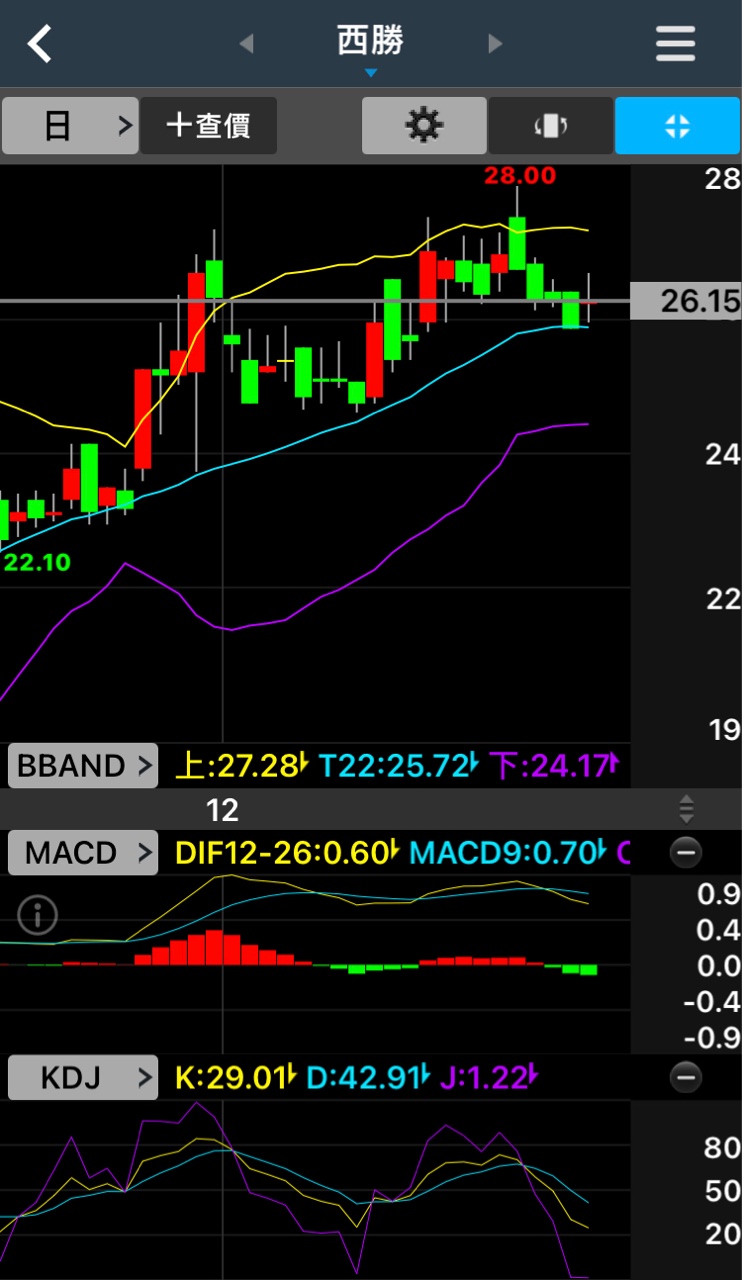742x1280 pixels.
Task: Tap the 22.10 low price marker
Action: click(37, 562)
